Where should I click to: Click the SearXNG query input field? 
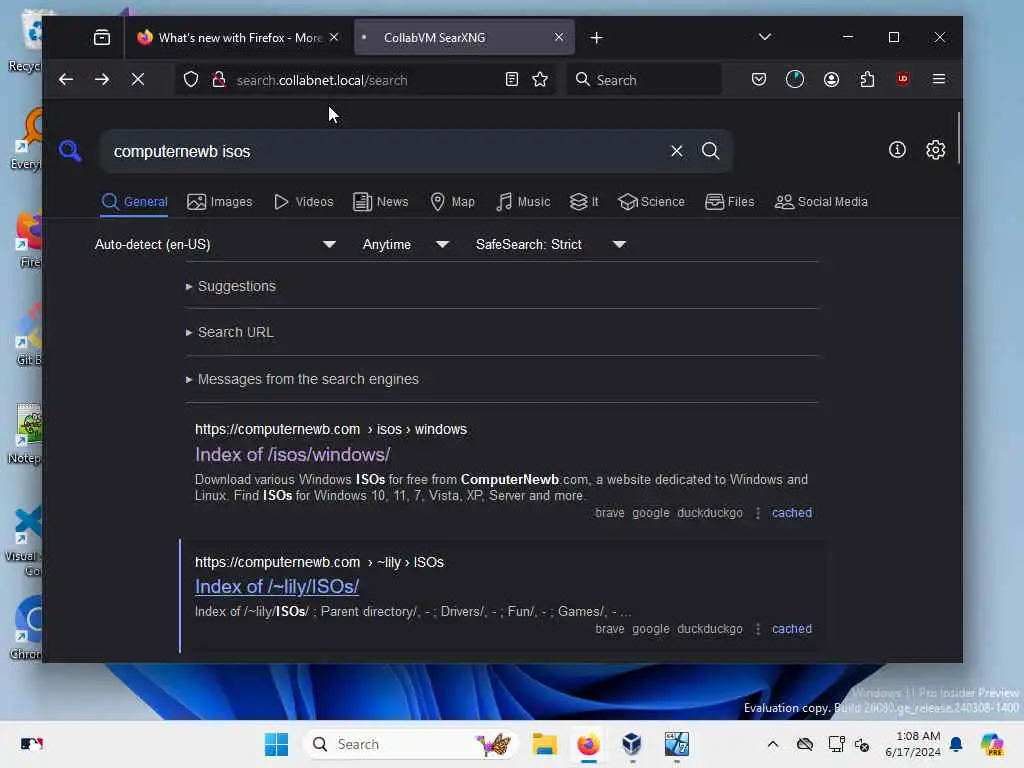point(385,151)
